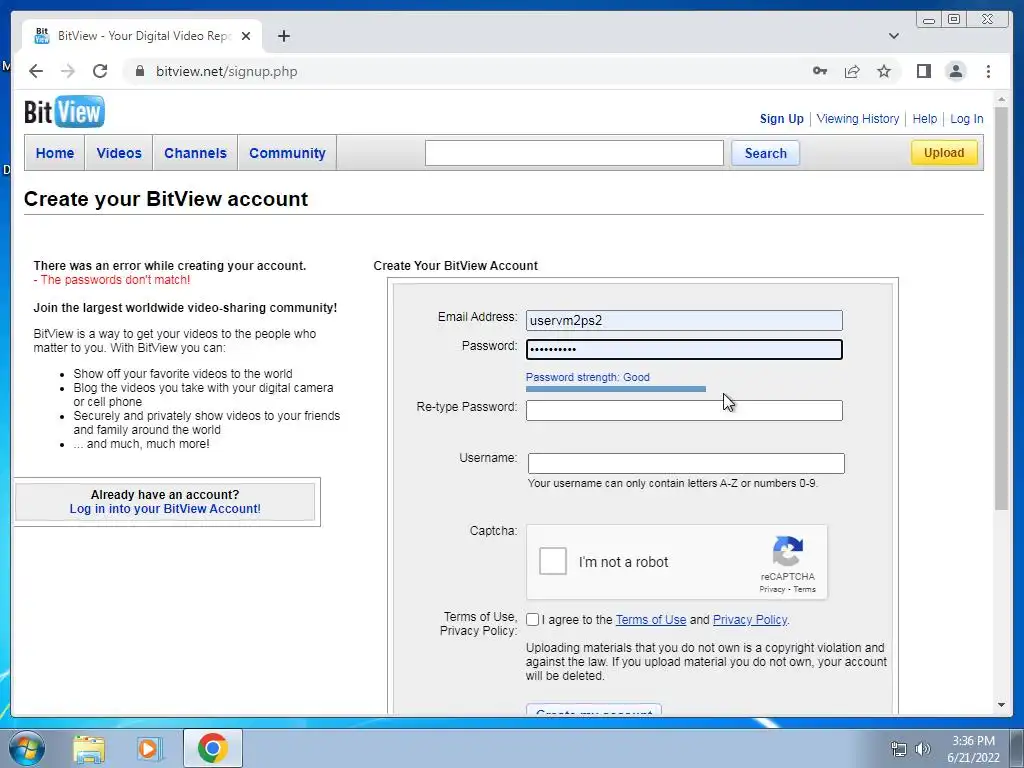Screen dimensions: 1024x768
Task: Click the address bar URL
Action: [227, 71]
